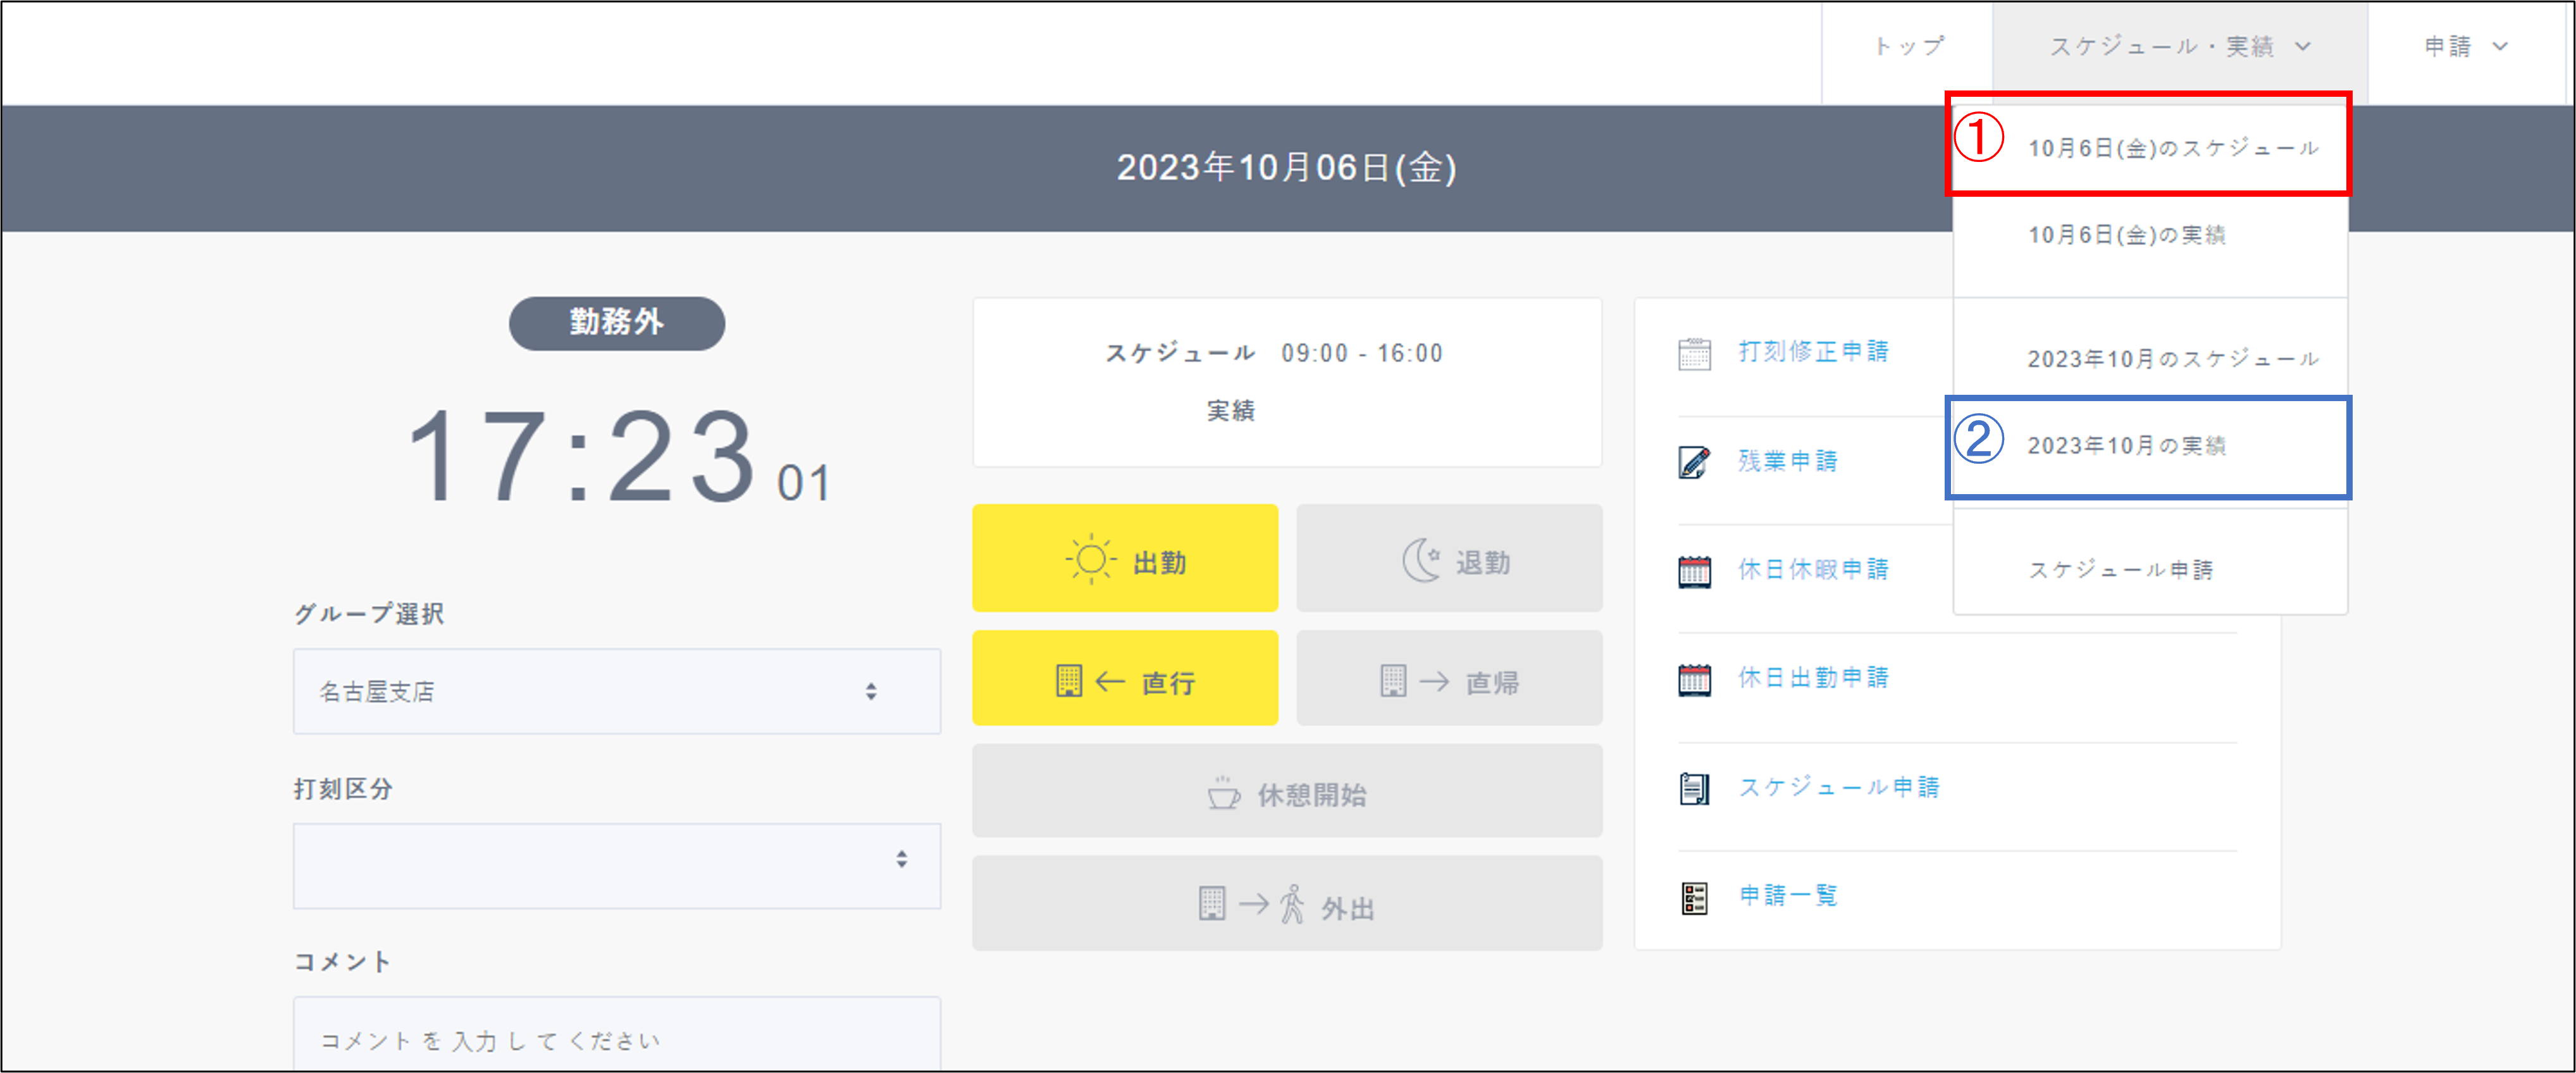Open the 打刻区分 dropdown
Screen dimensions: 2576x1073
616,865
